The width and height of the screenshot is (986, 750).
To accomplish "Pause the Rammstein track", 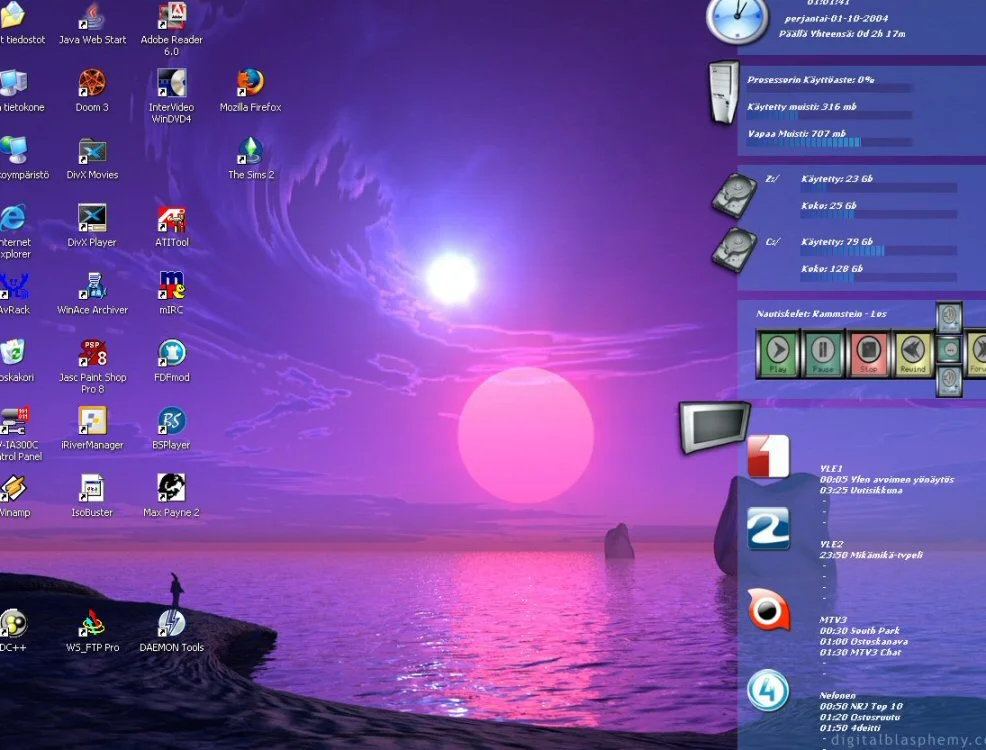I will tap(822, 353).
